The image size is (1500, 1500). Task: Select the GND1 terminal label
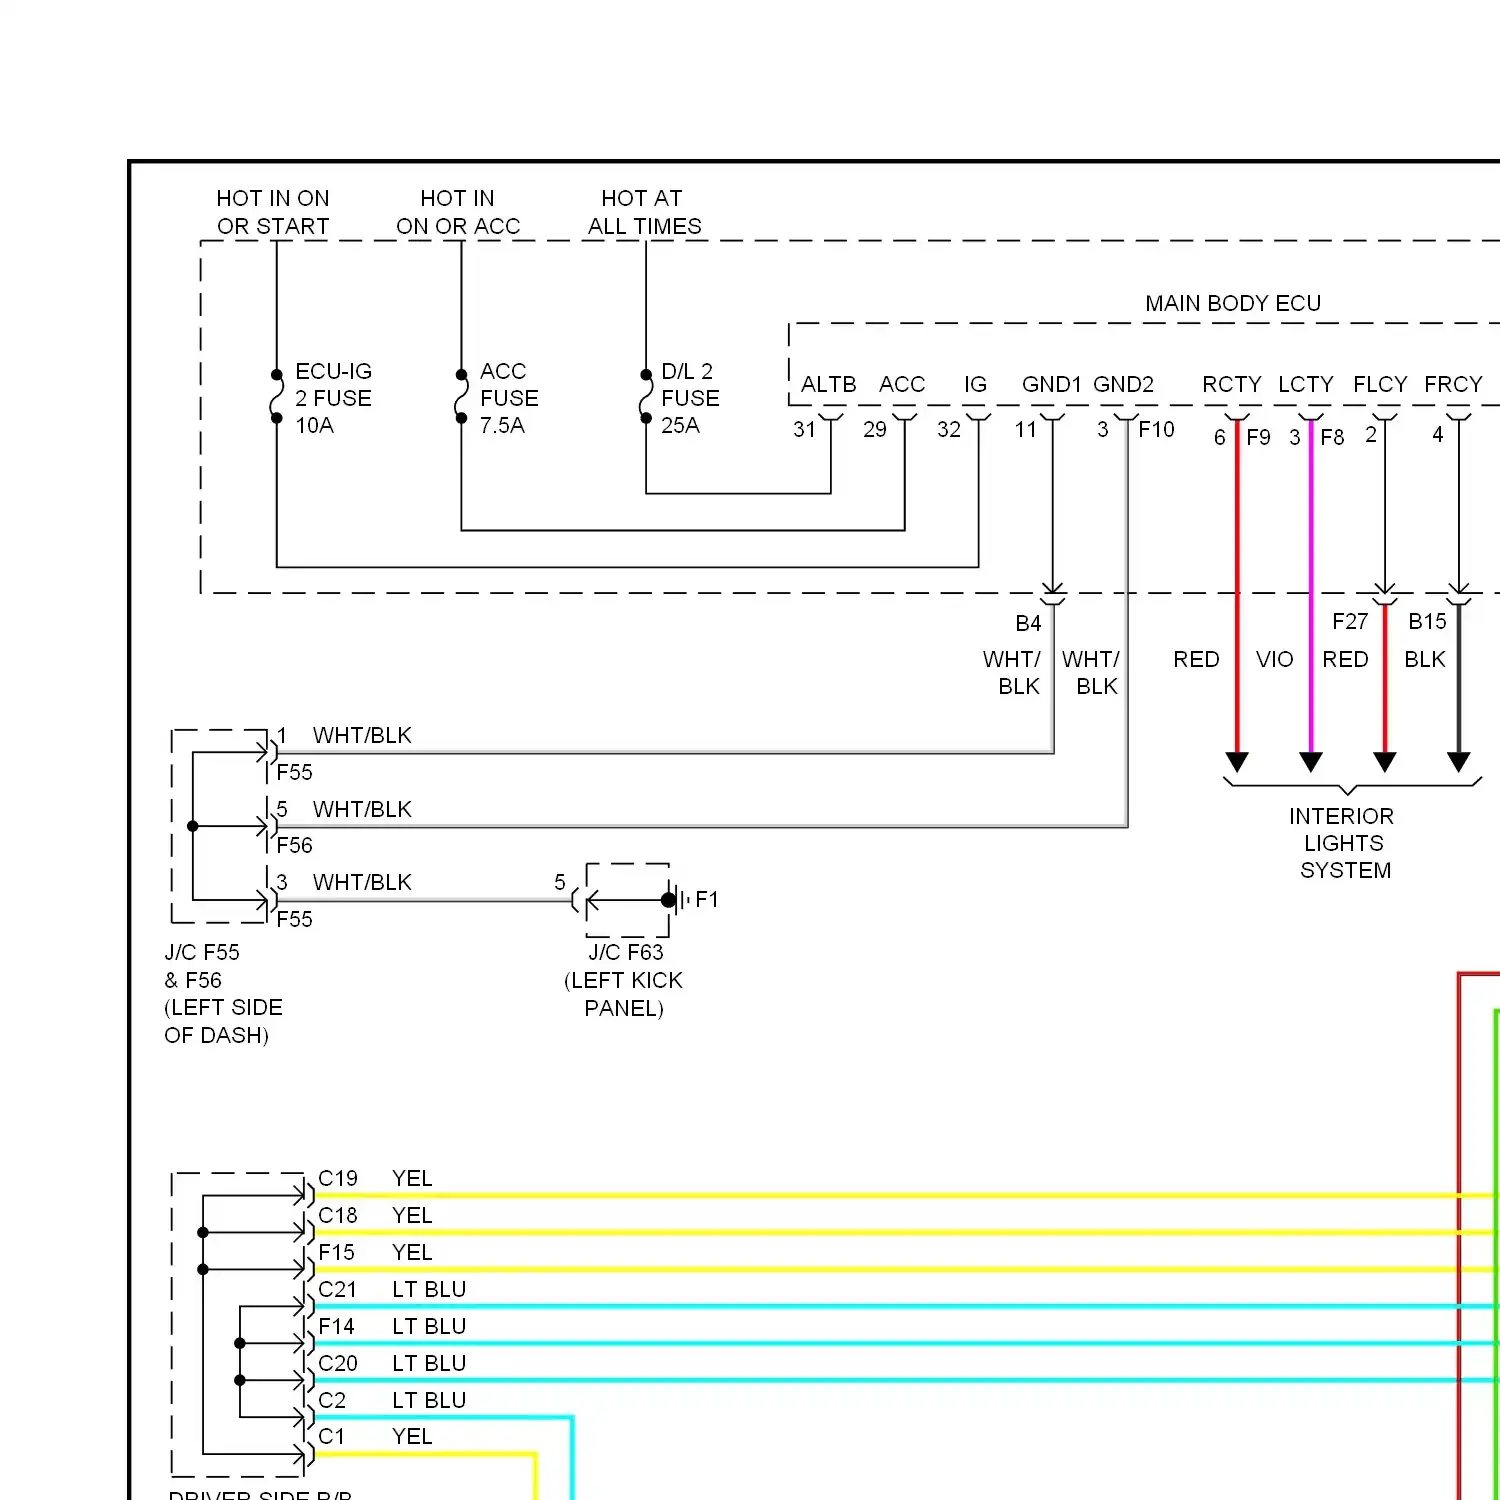(1051, 384)
